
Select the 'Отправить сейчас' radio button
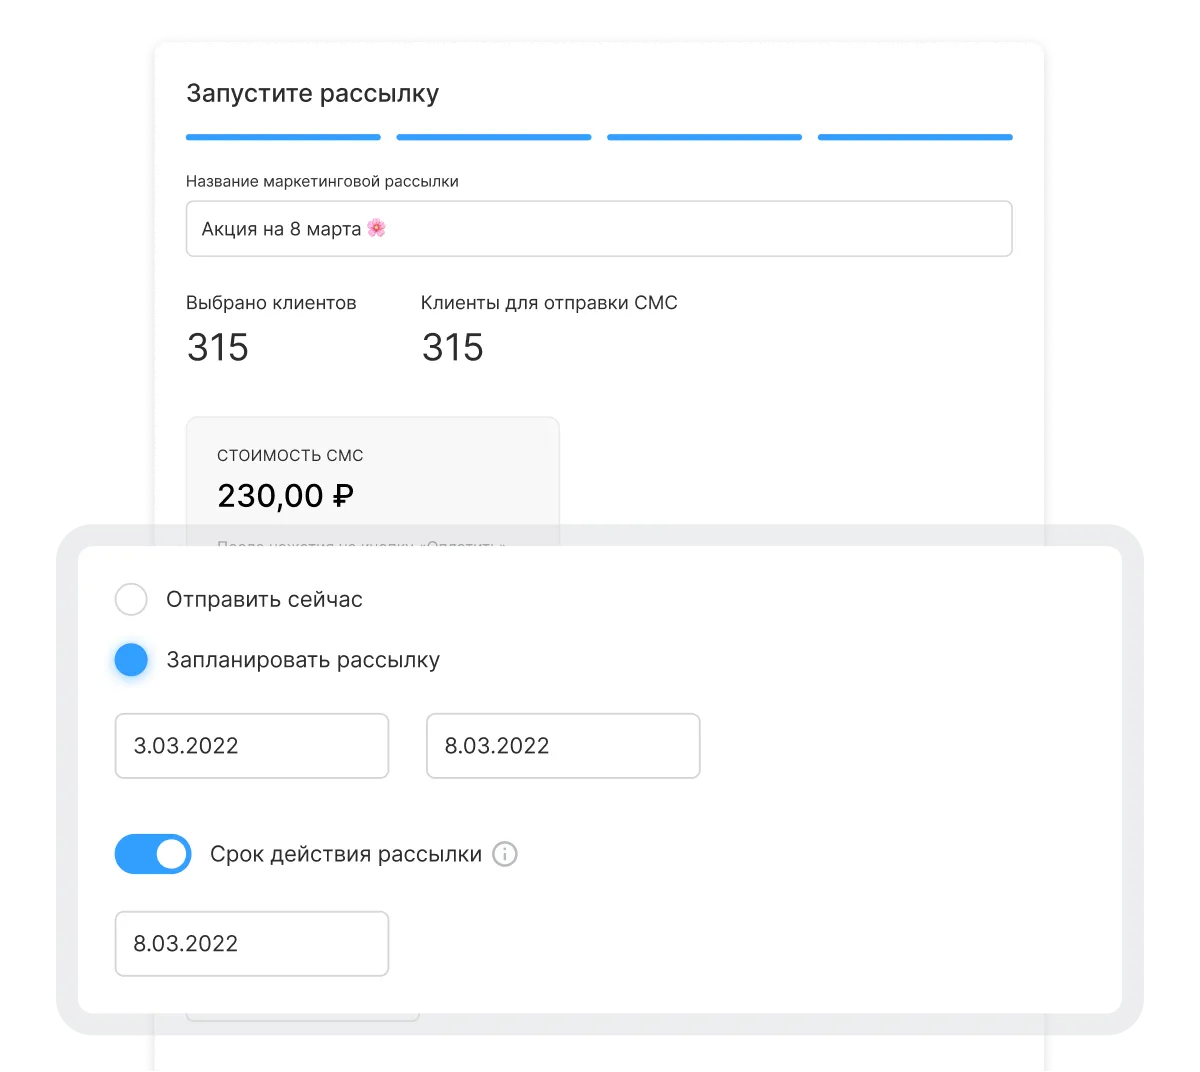click(x=131, y=599)
